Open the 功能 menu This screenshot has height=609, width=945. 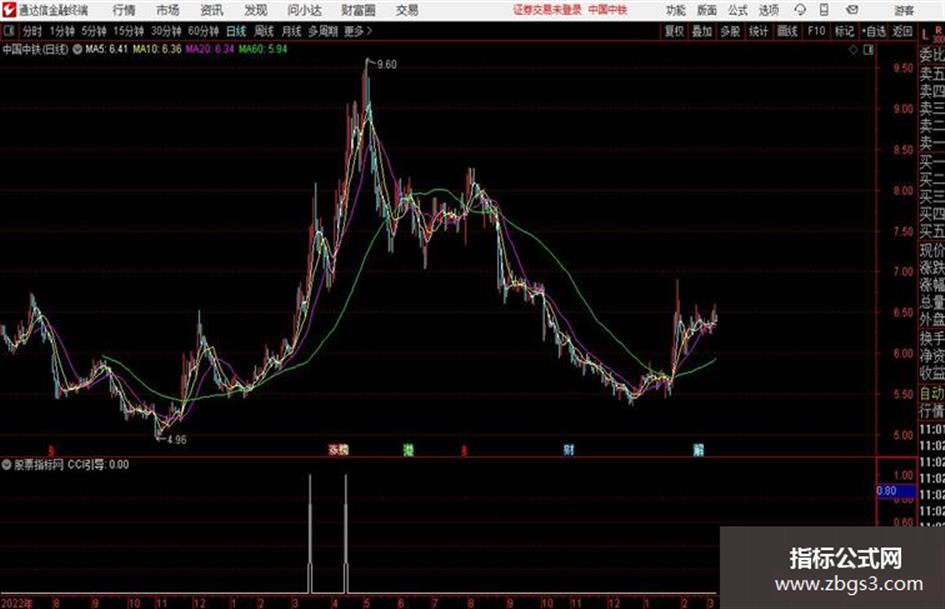676,10
